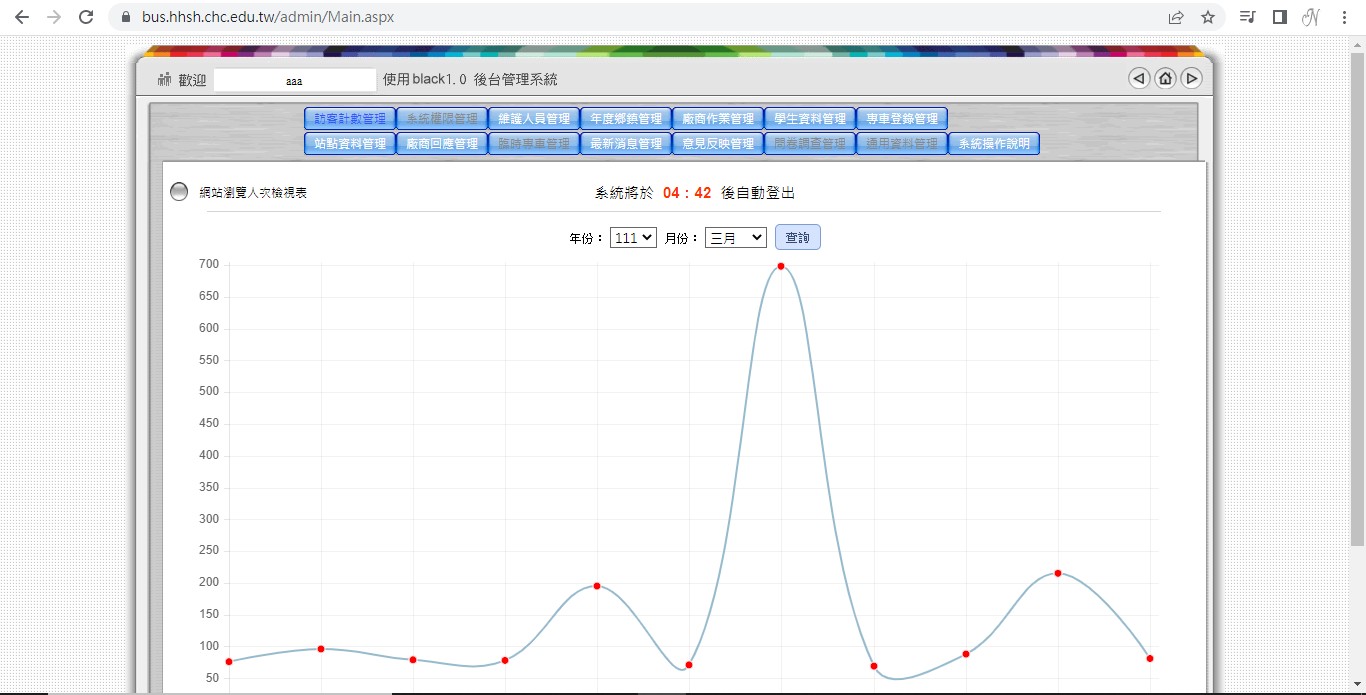
Task: Click the red 04 : 42 countdown timer
Action: 687,193
